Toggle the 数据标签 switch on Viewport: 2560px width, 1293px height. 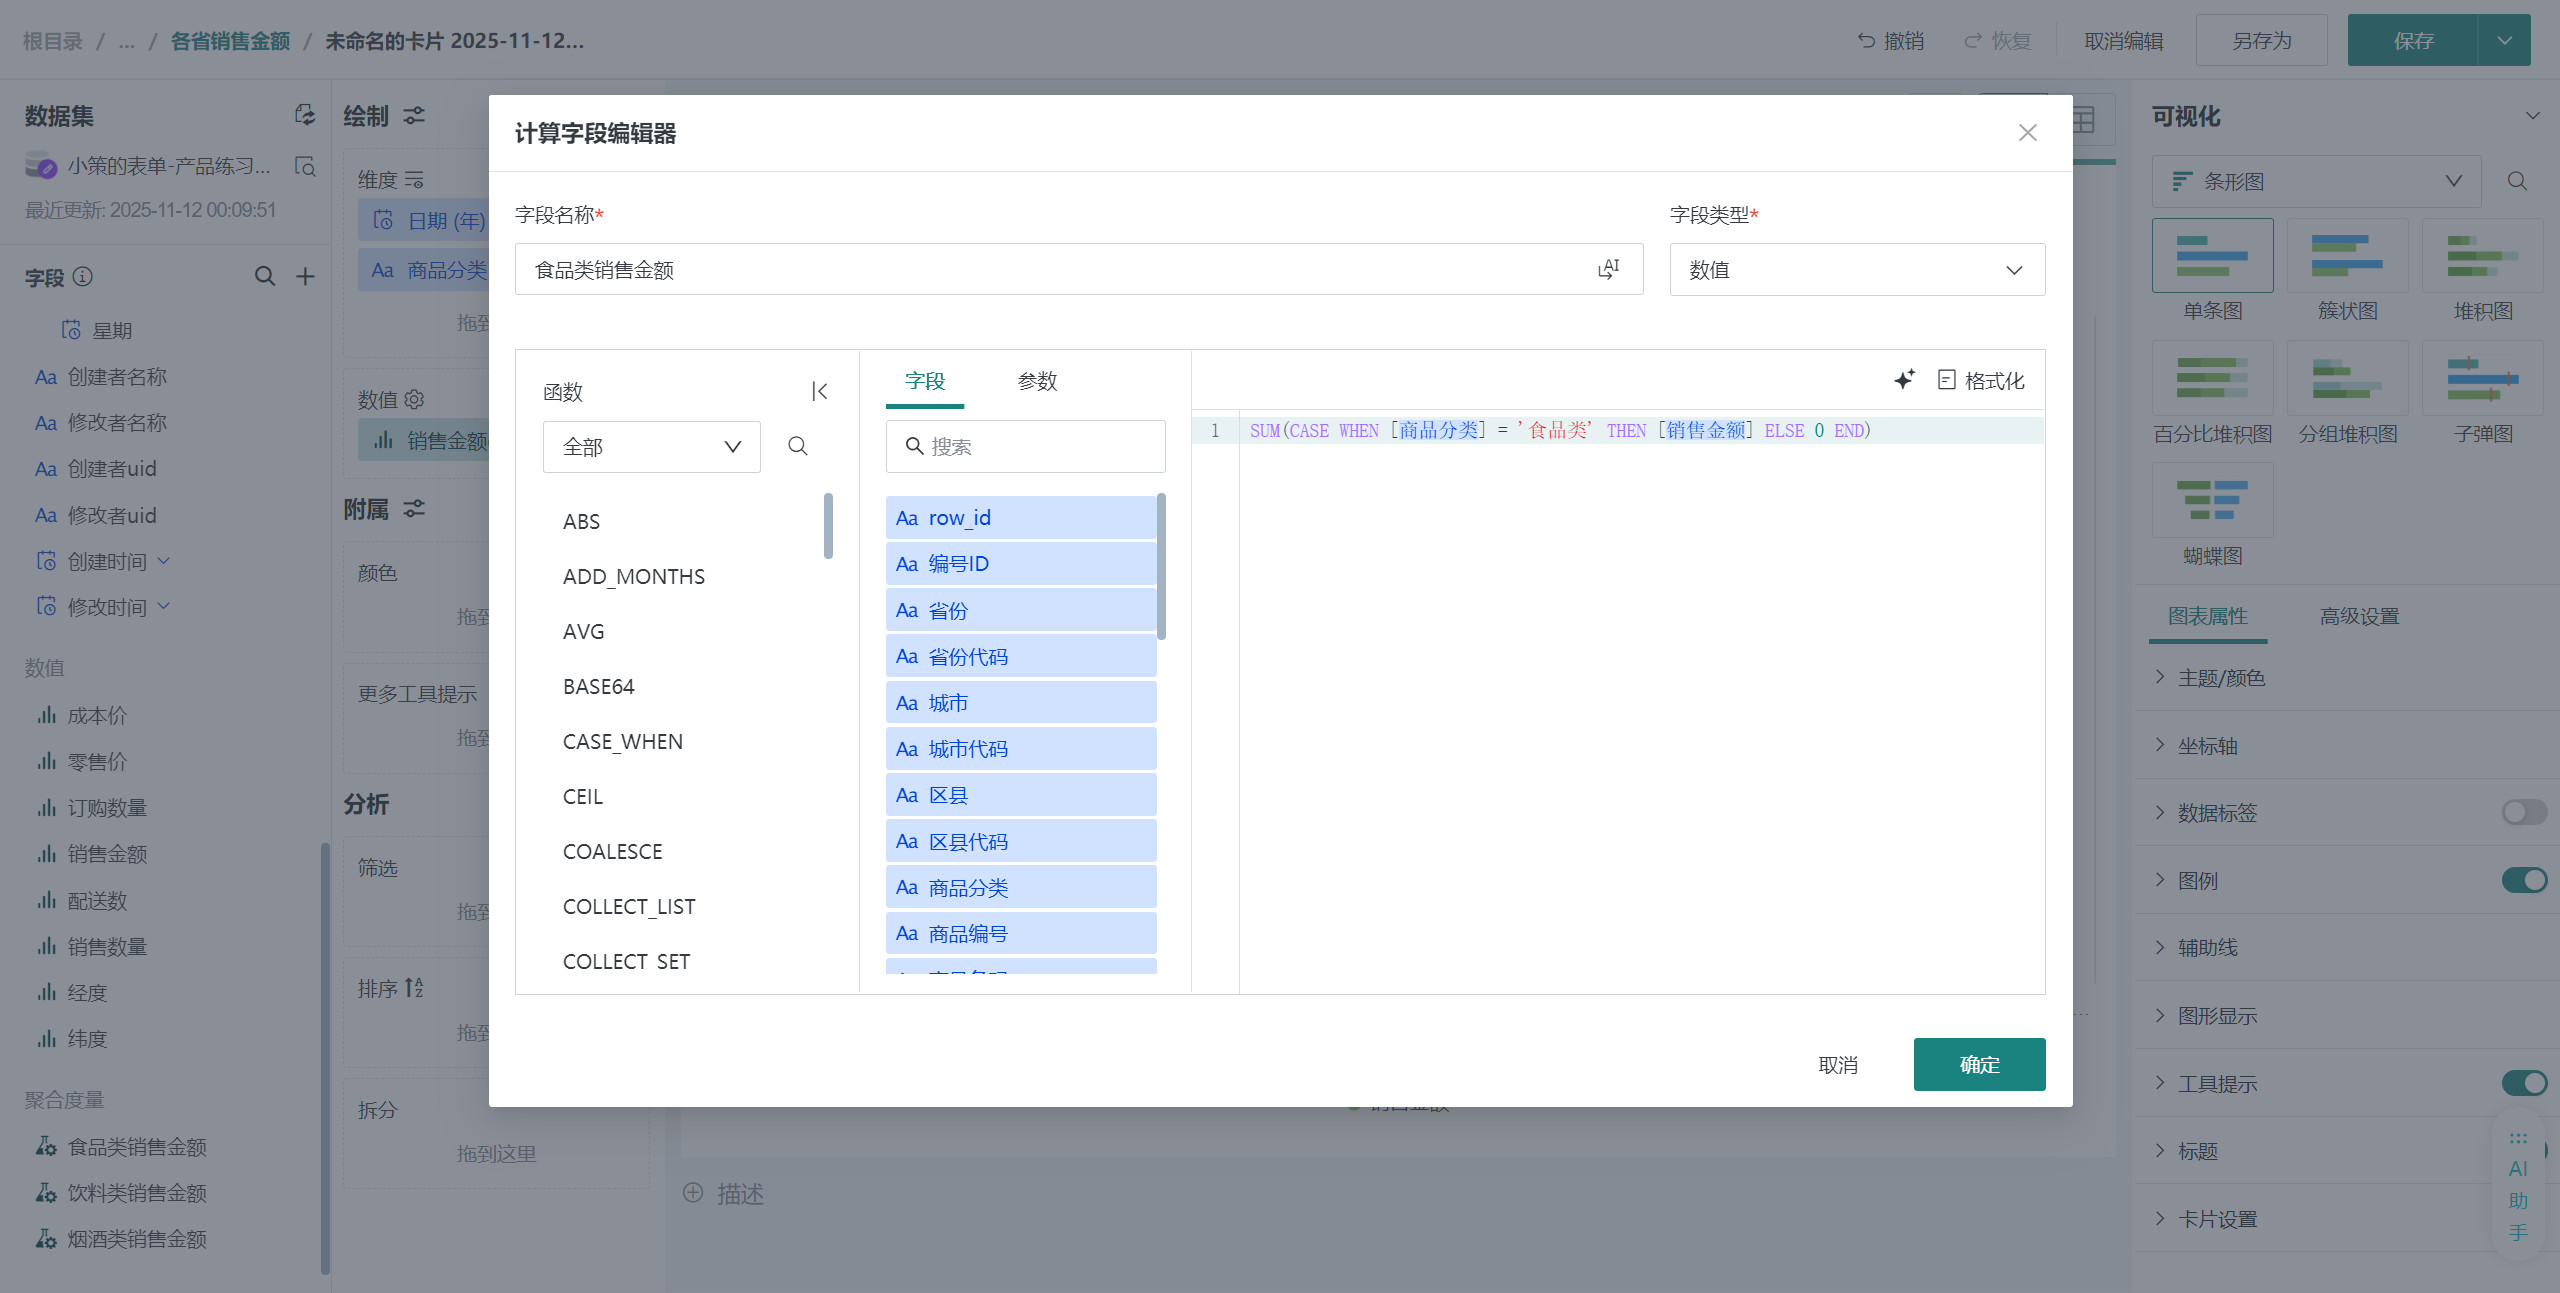2523,812
